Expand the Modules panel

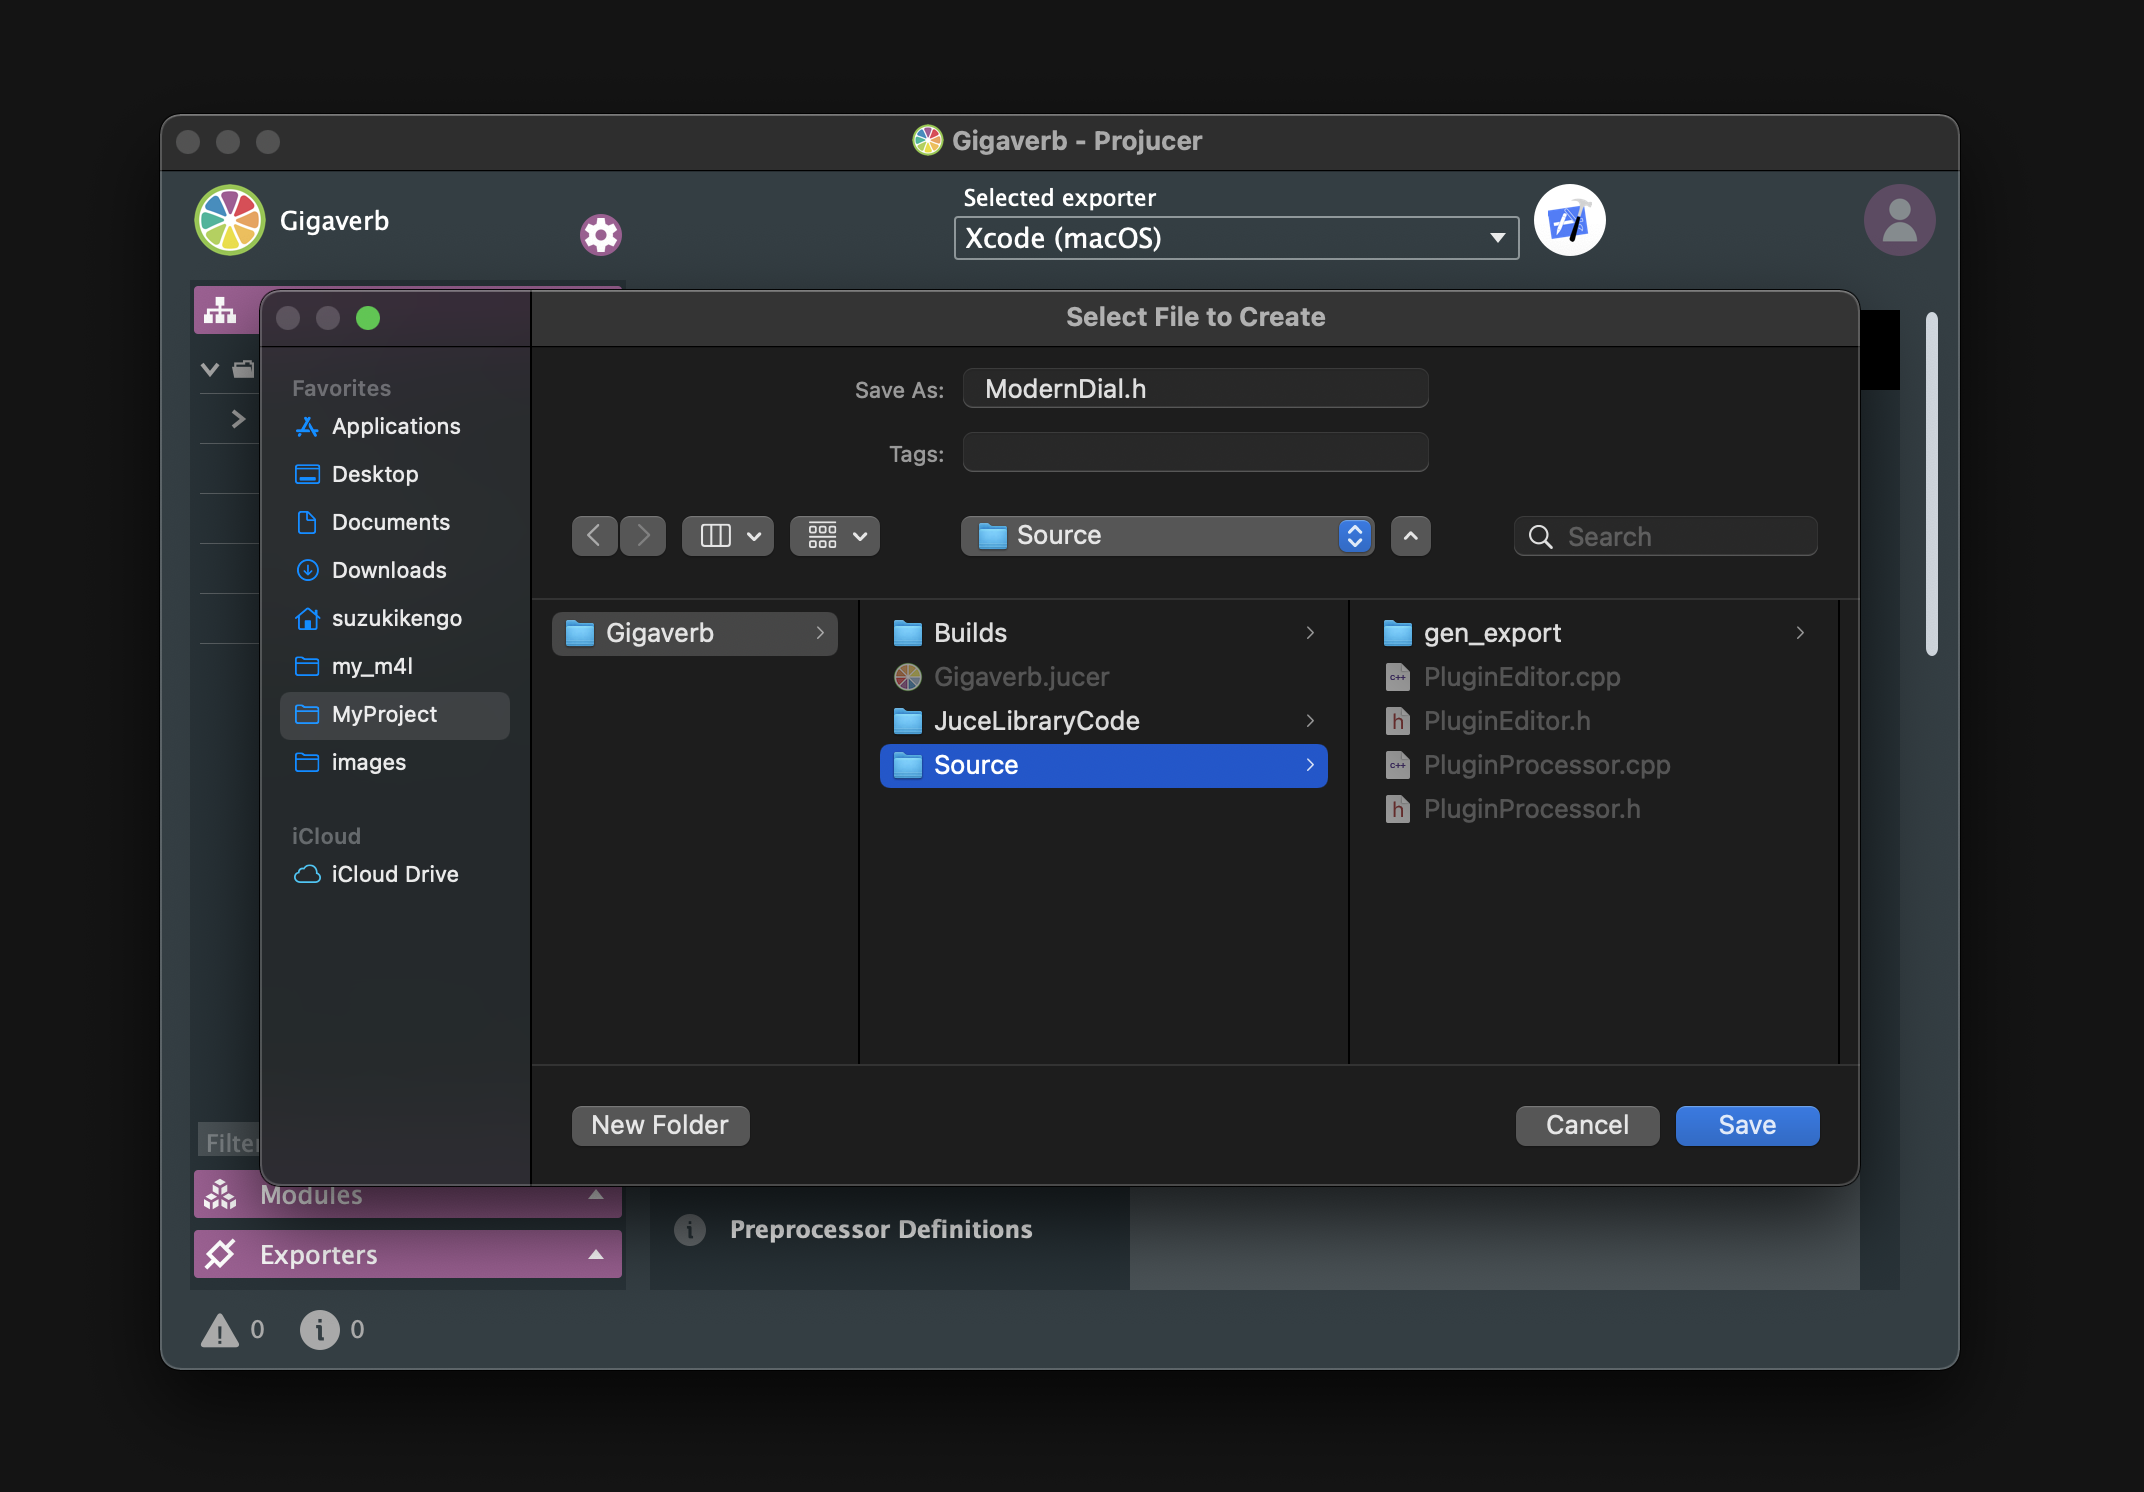[x=596, y=1194]
